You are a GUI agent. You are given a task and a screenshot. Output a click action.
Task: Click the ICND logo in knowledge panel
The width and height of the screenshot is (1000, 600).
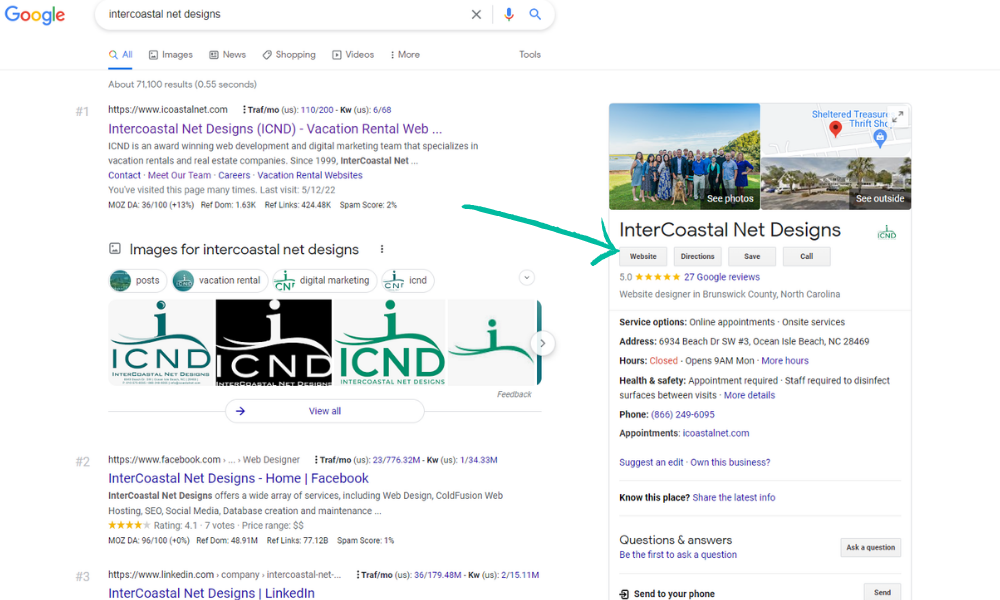886,232
